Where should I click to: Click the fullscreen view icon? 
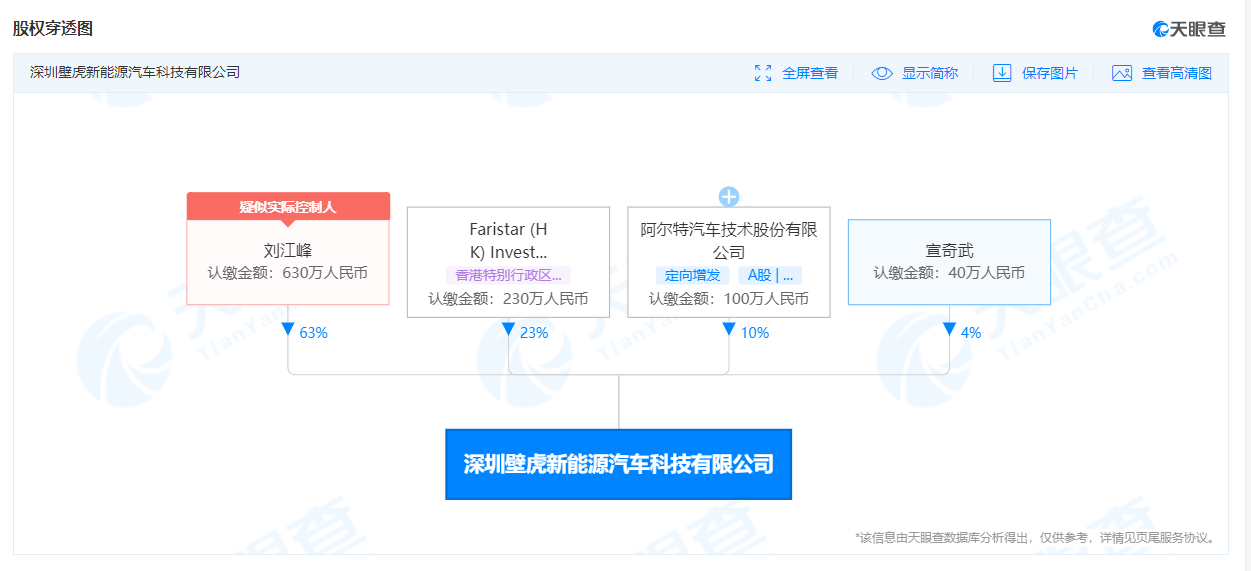pyautogui.click(x=763, y=73)
